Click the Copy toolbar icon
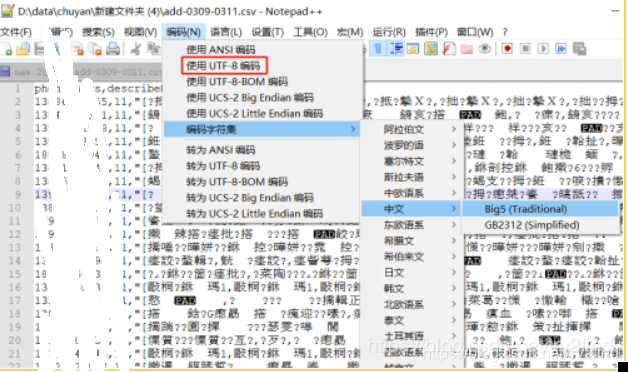Image resolution: width=628 pixels, height=372 pixels. pyautogui.click(x=154, y=49)
